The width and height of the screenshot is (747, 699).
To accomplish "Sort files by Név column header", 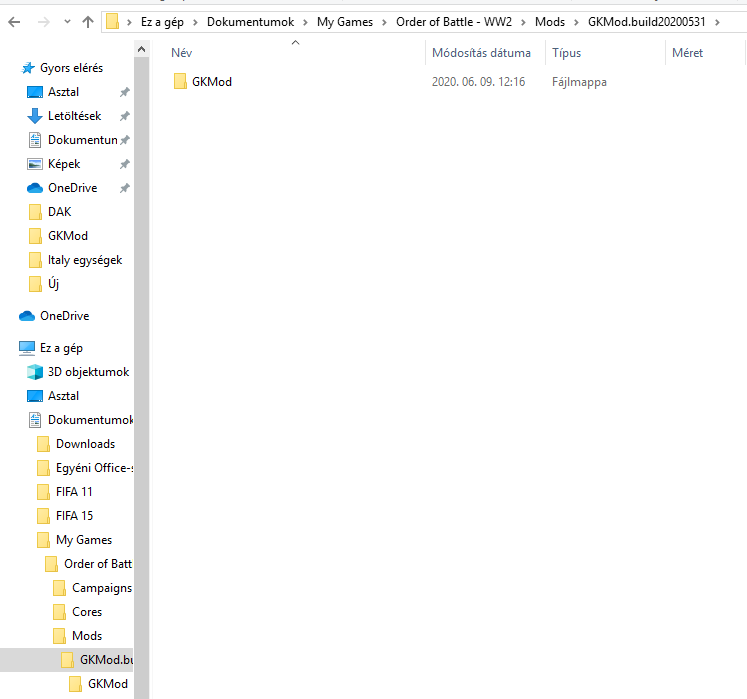I will click(182, 53).
